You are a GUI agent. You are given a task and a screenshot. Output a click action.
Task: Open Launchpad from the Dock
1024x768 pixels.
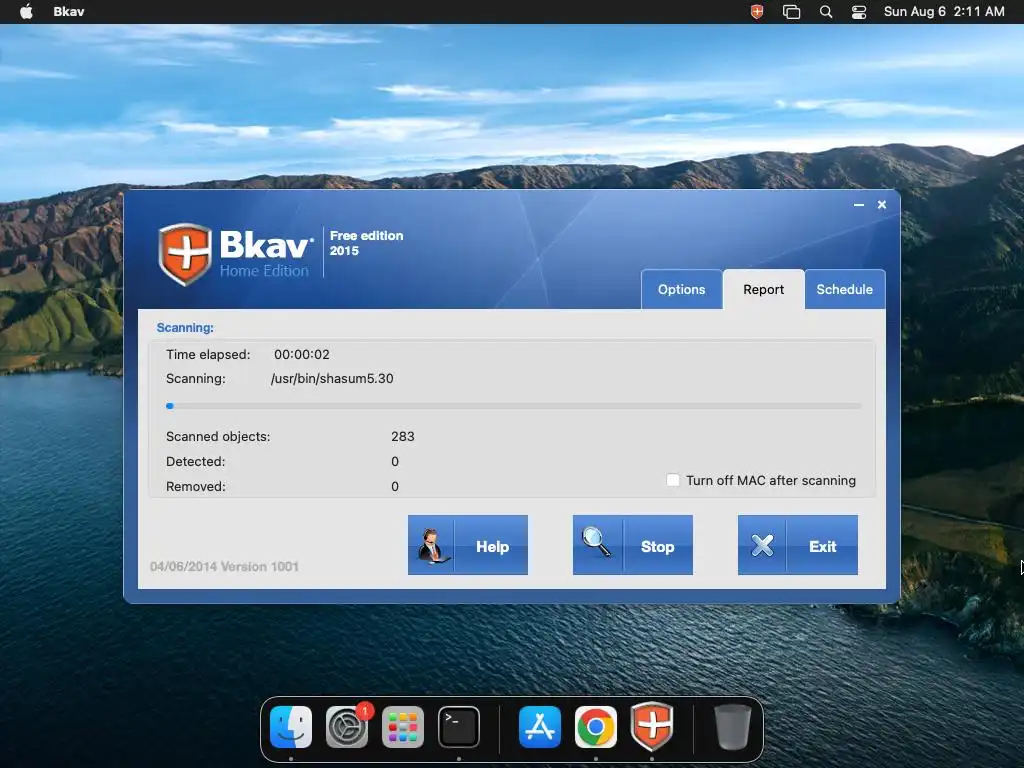click(x=403, y=726)
